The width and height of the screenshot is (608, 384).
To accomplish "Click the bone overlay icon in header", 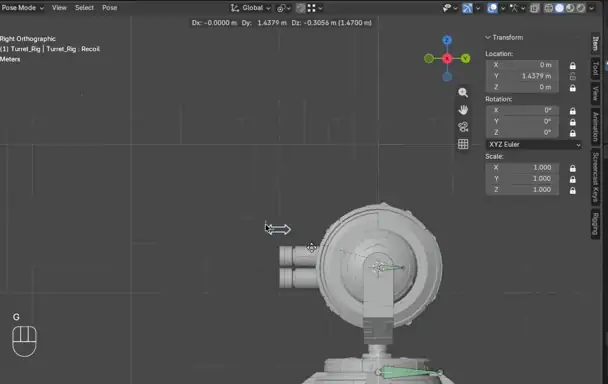I will (x=515, y=8).
